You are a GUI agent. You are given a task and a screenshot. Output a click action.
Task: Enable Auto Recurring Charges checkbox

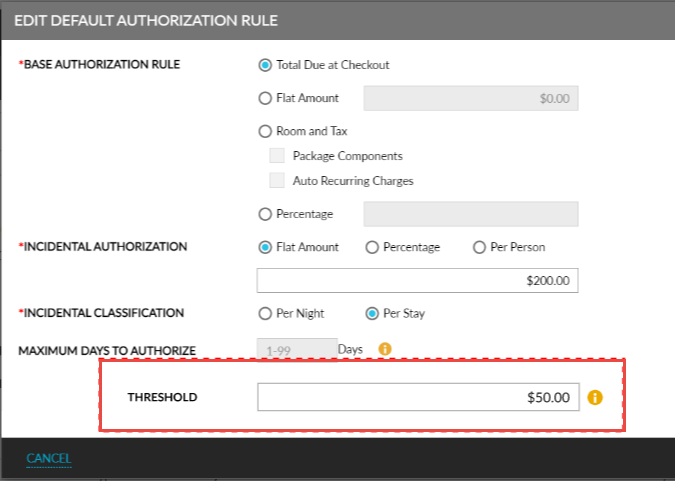point(277,181)
